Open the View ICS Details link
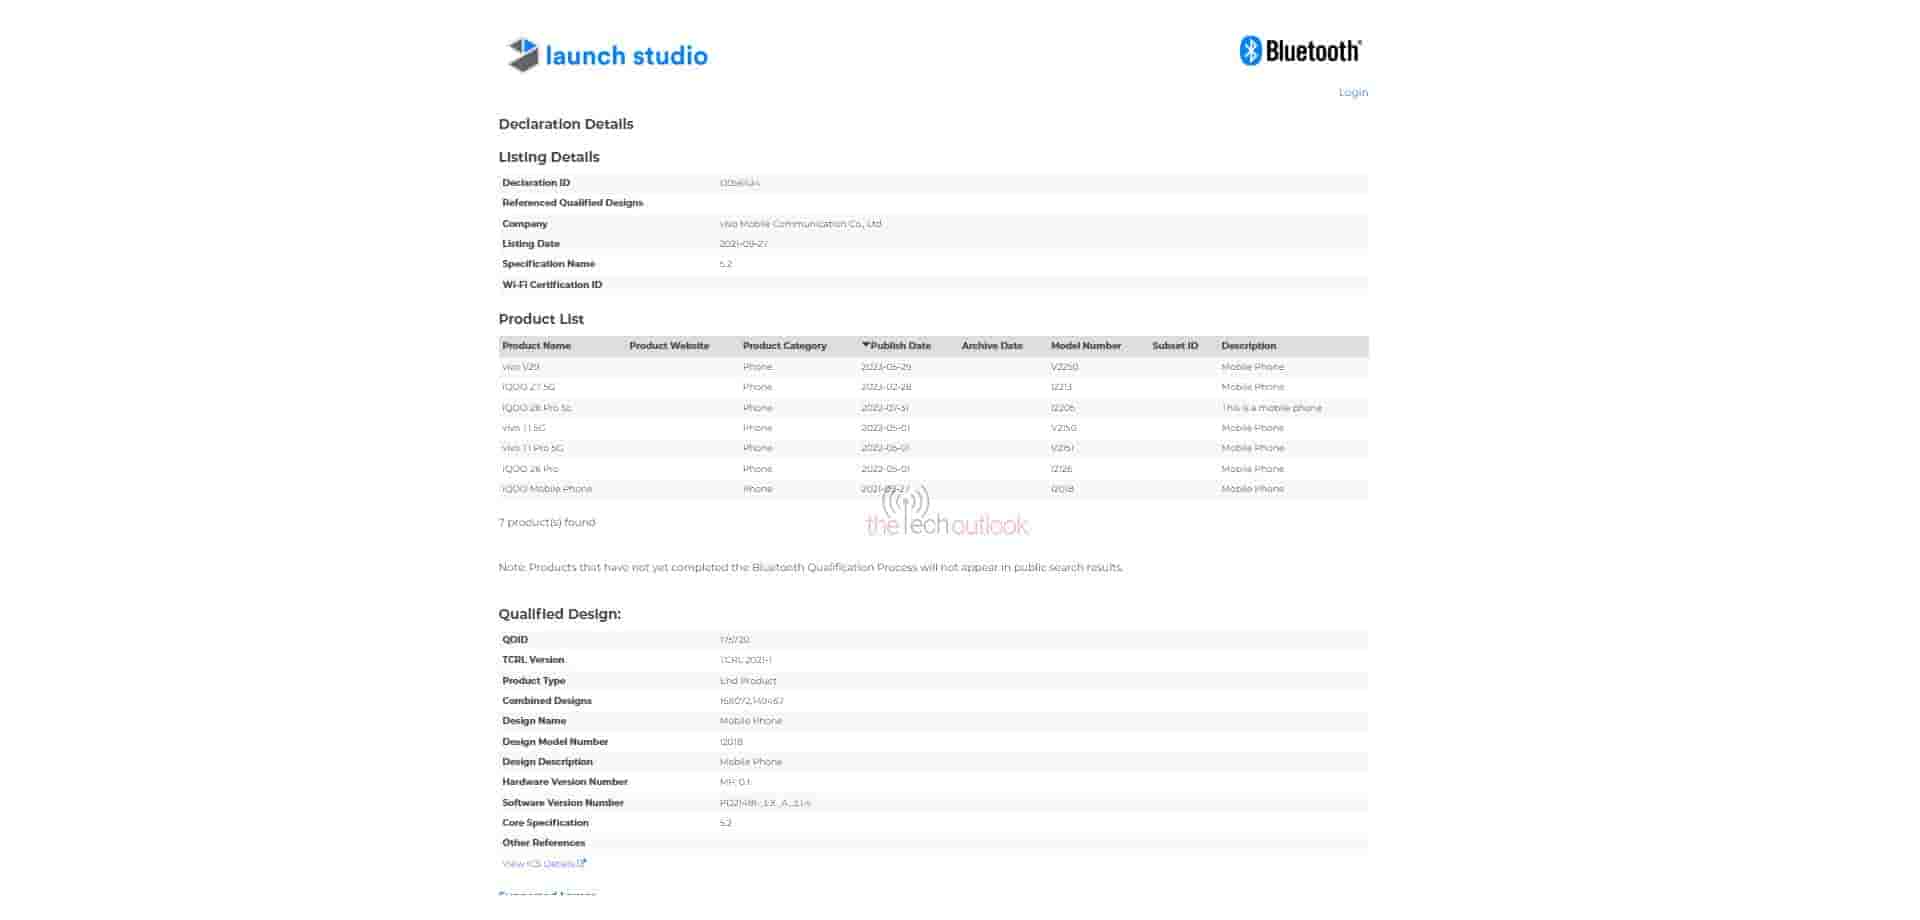The image size is (1920, 920). [x=538, y=864]
